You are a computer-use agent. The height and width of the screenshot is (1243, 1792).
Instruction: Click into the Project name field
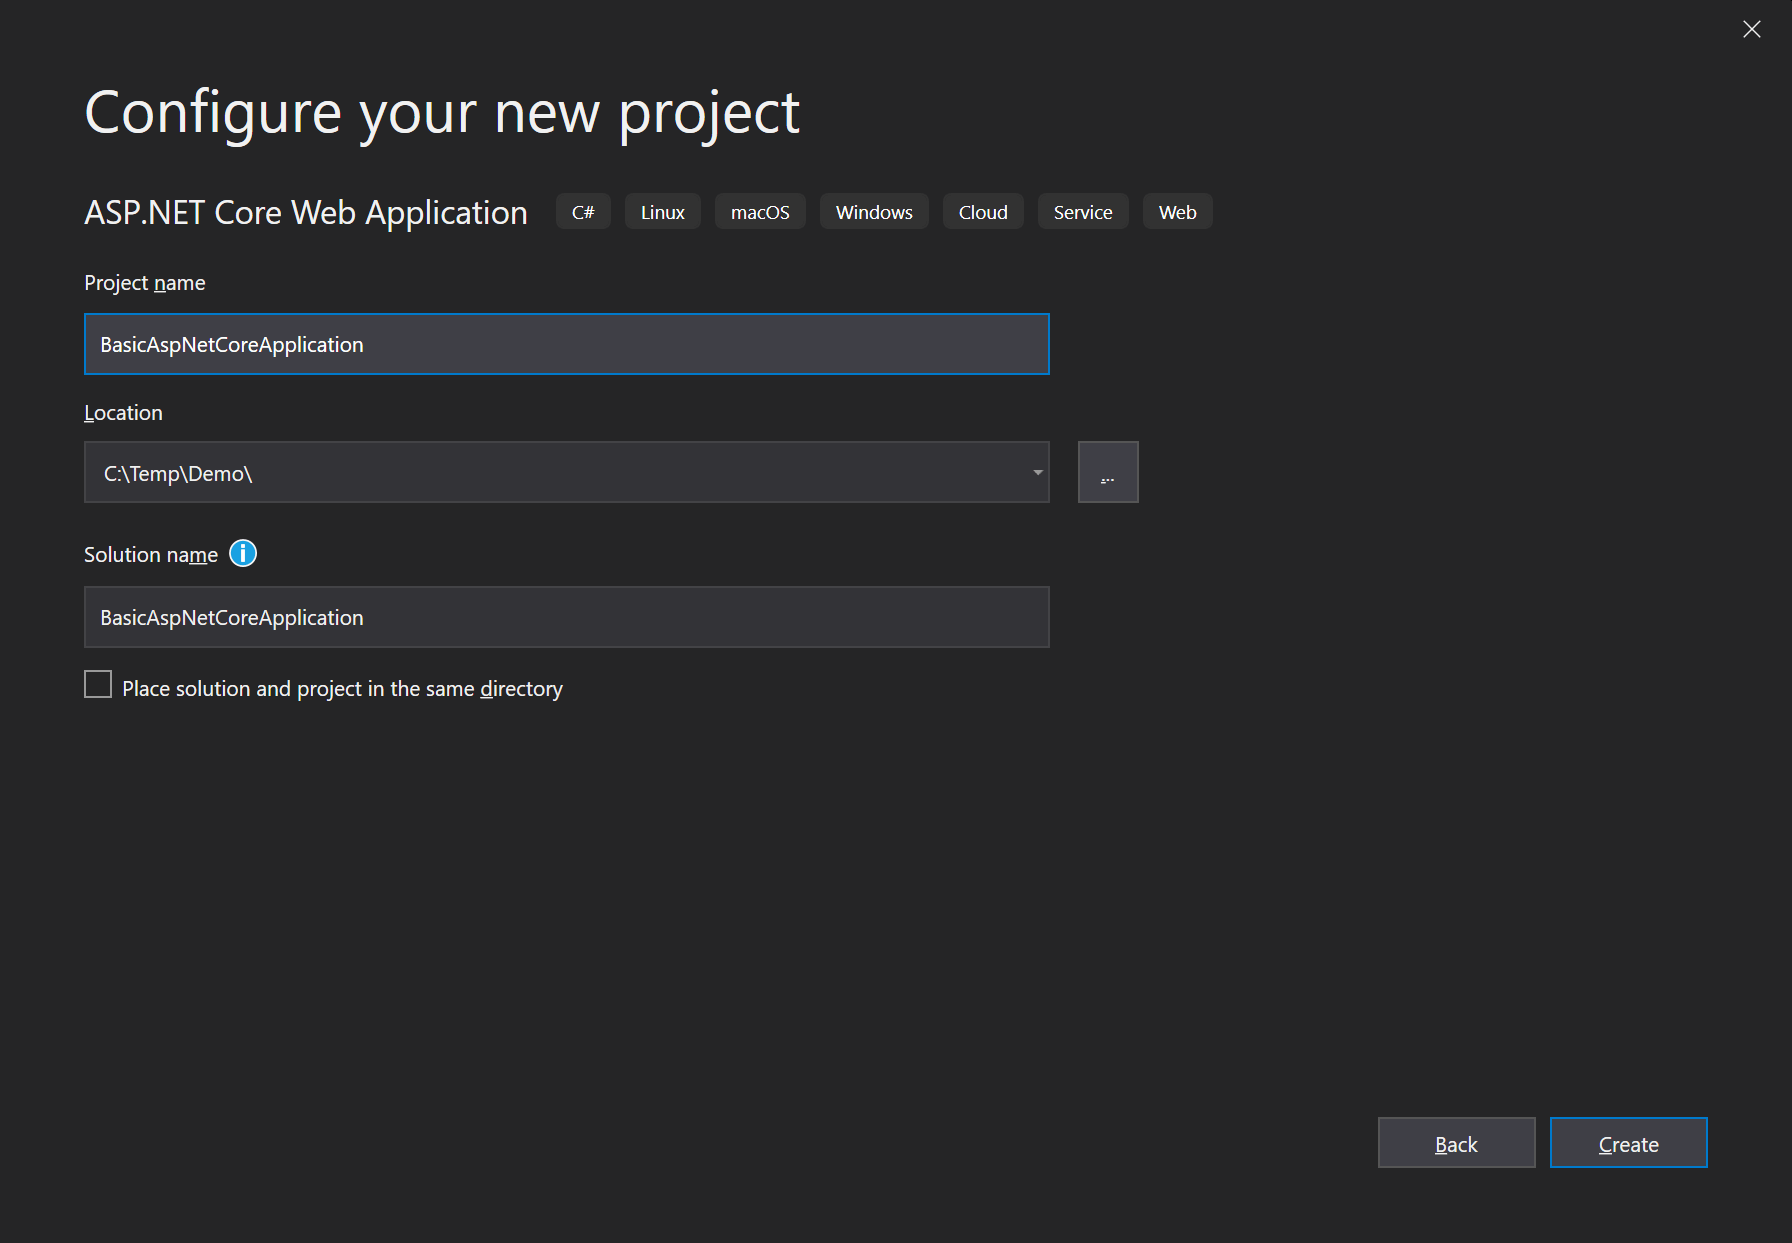[x=566, y=345]
